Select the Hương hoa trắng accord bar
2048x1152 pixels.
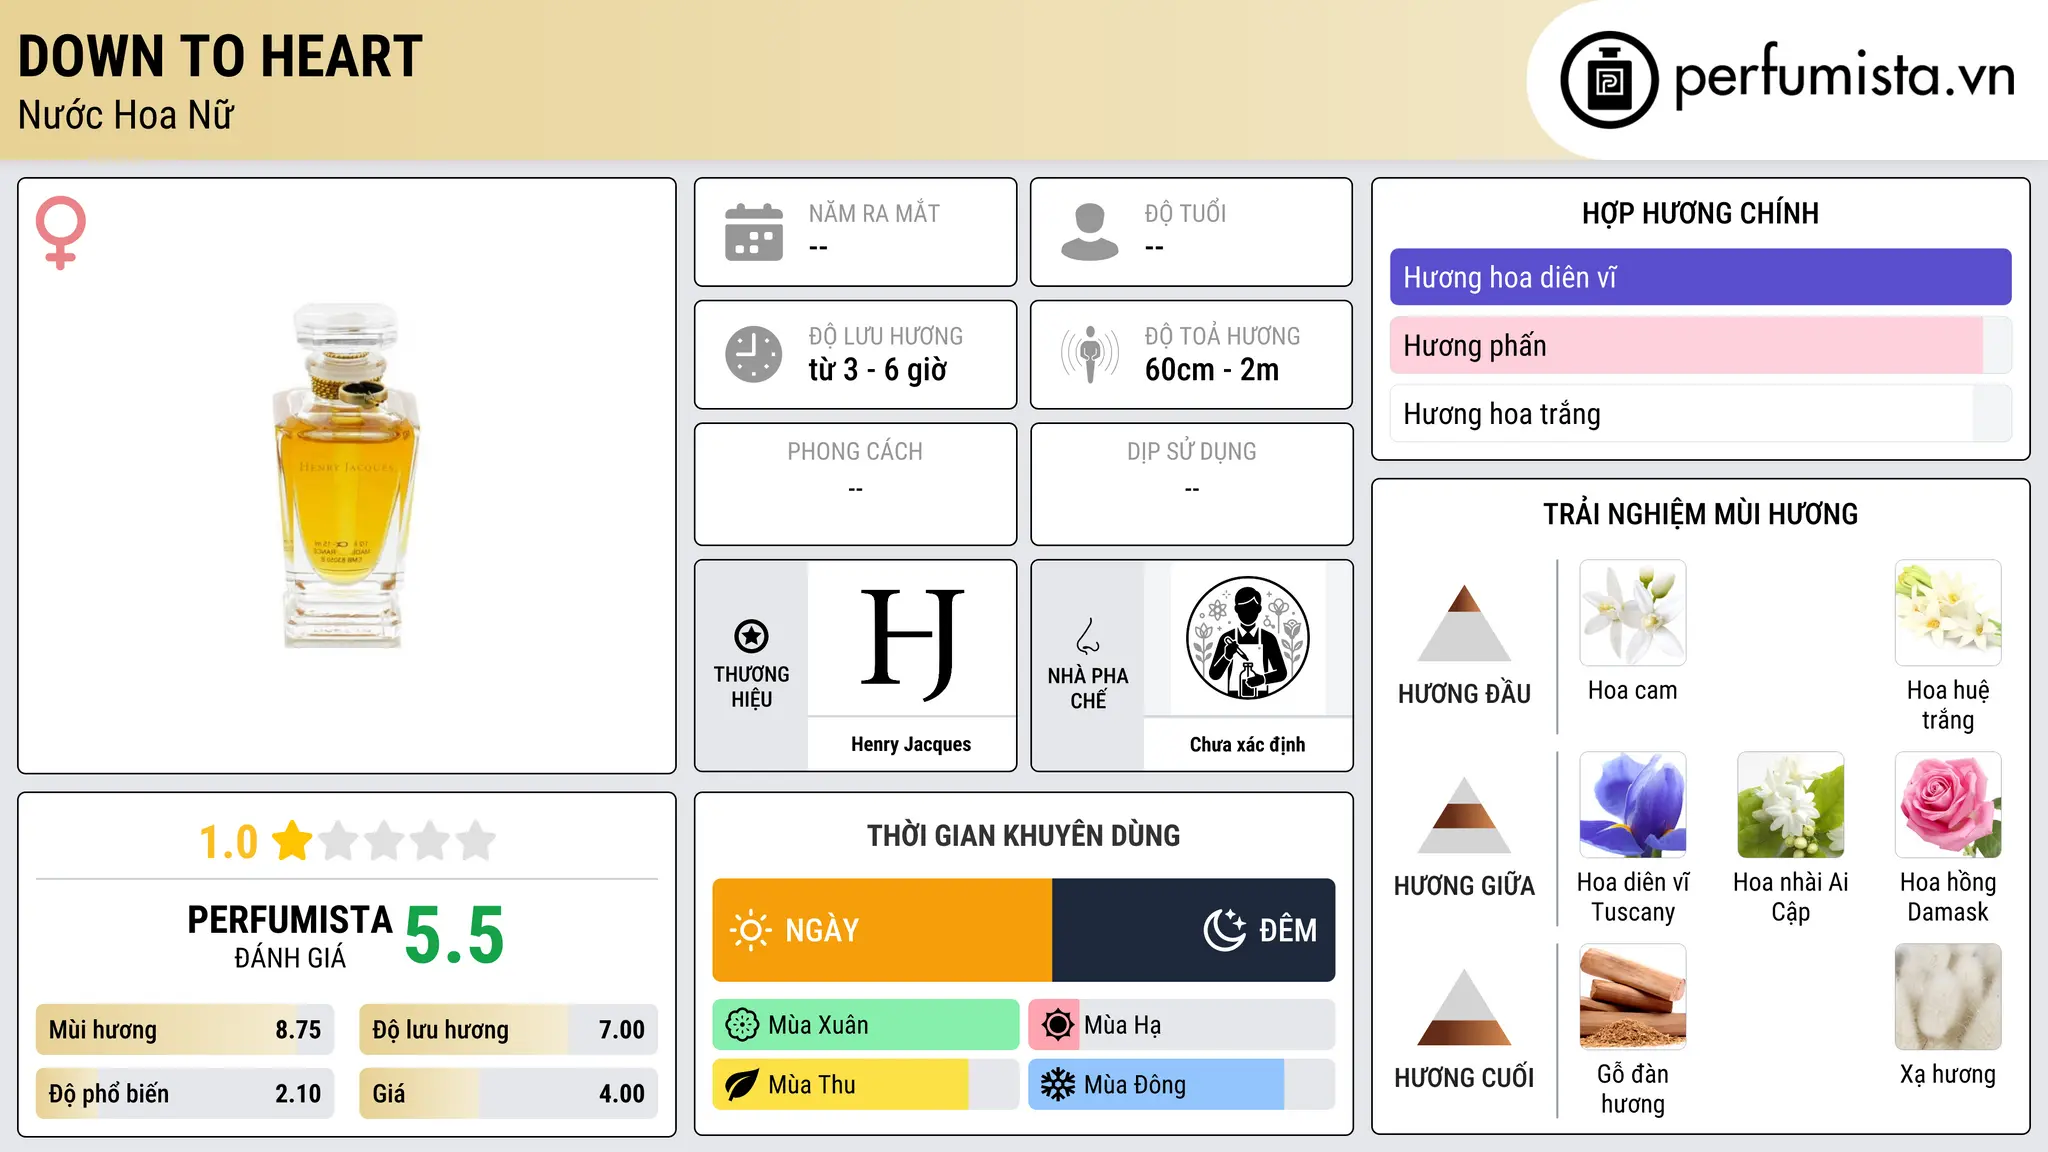(x=1700, y=413)
